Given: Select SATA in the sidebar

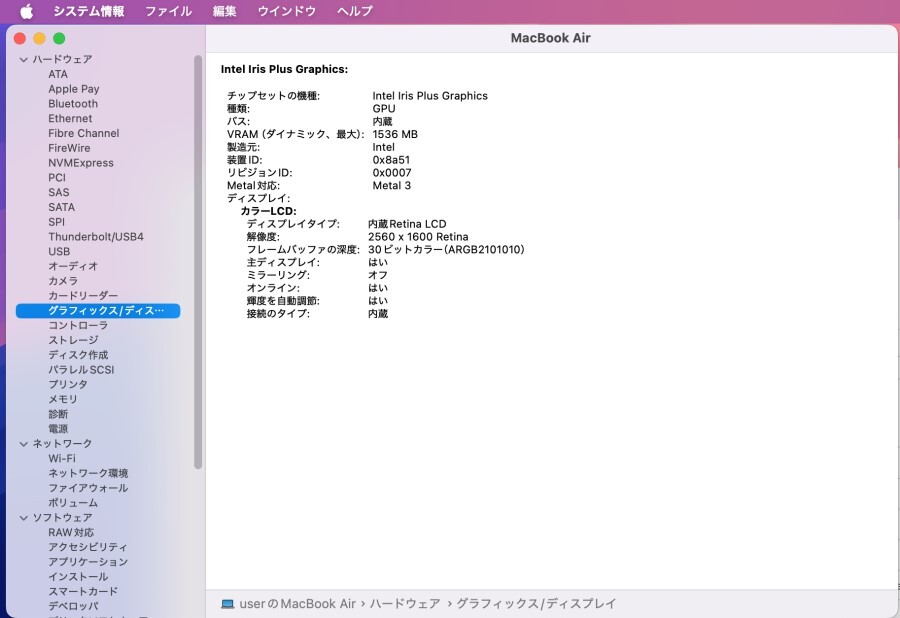Looking at the screenshot, I should [61, 207].
